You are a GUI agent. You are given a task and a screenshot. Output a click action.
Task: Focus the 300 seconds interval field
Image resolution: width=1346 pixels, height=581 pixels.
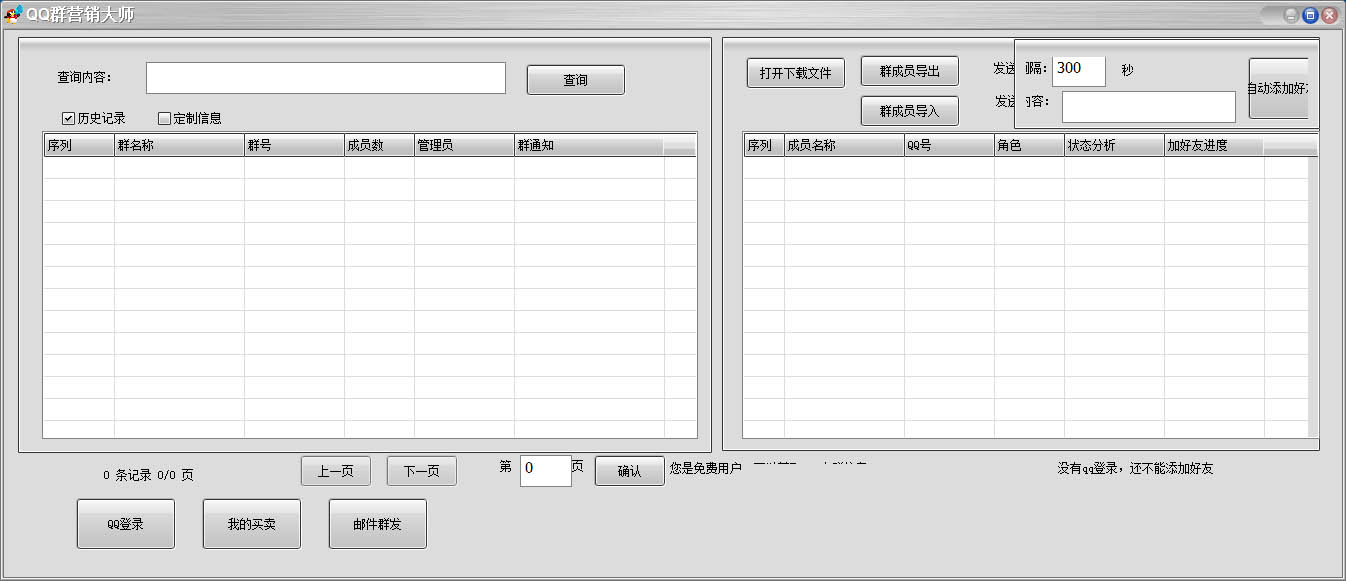point(1079,70)
